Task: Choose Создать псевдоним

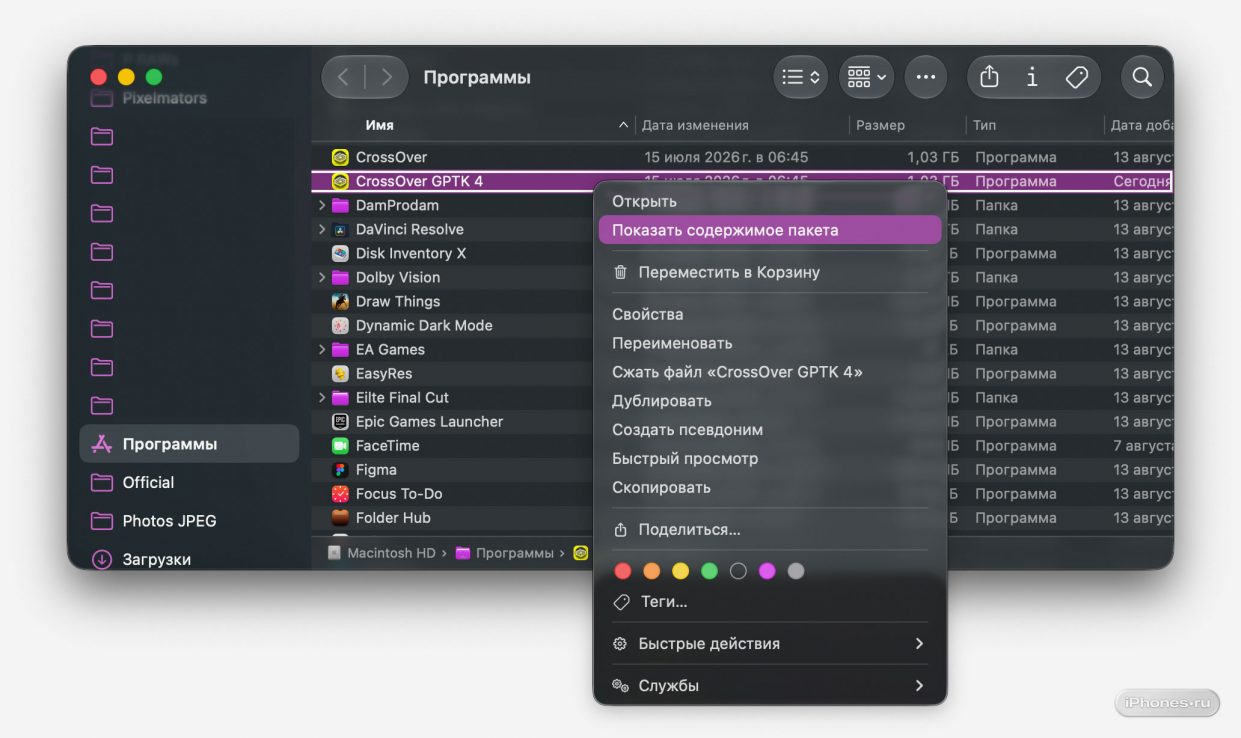Action: (769, 430)
